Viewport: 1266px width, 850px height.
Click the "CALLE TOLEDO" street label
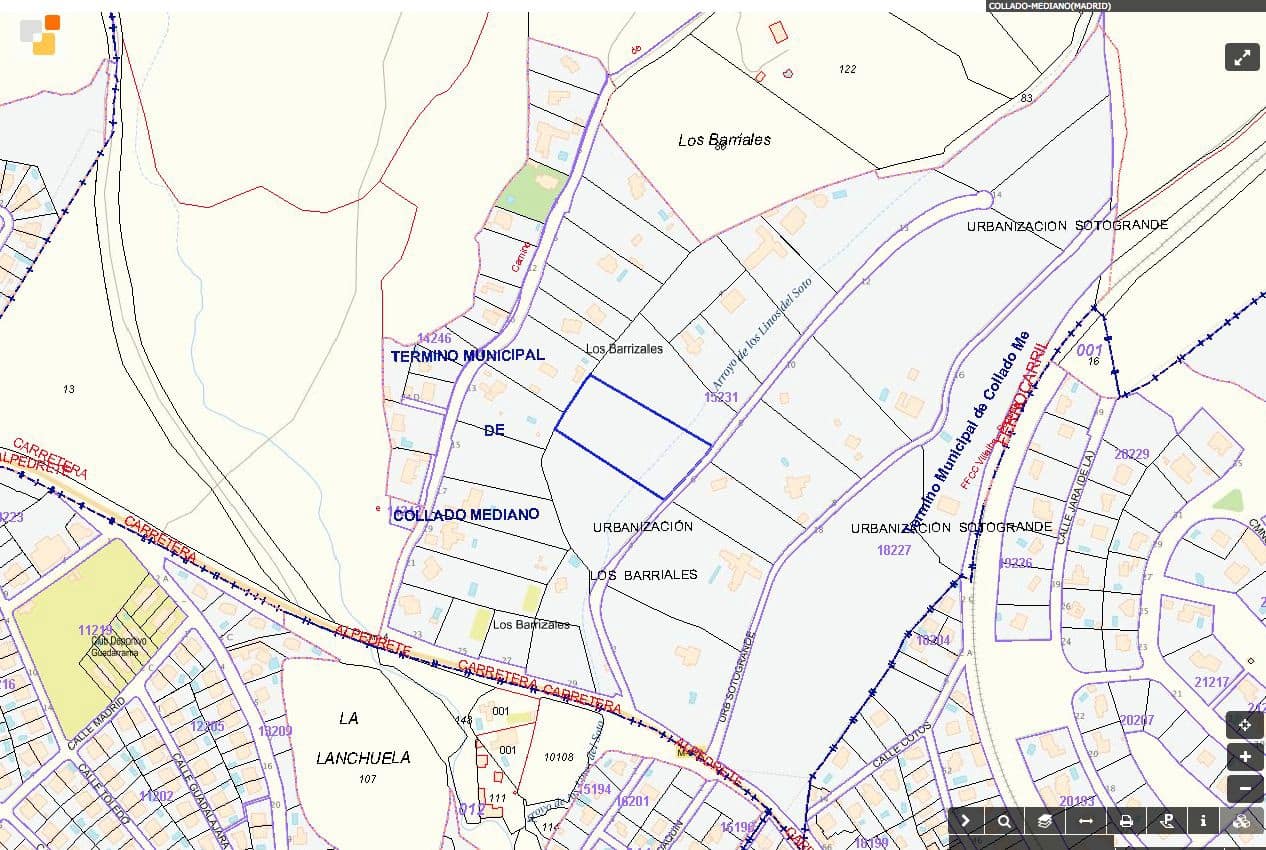(x=105, y=794)
